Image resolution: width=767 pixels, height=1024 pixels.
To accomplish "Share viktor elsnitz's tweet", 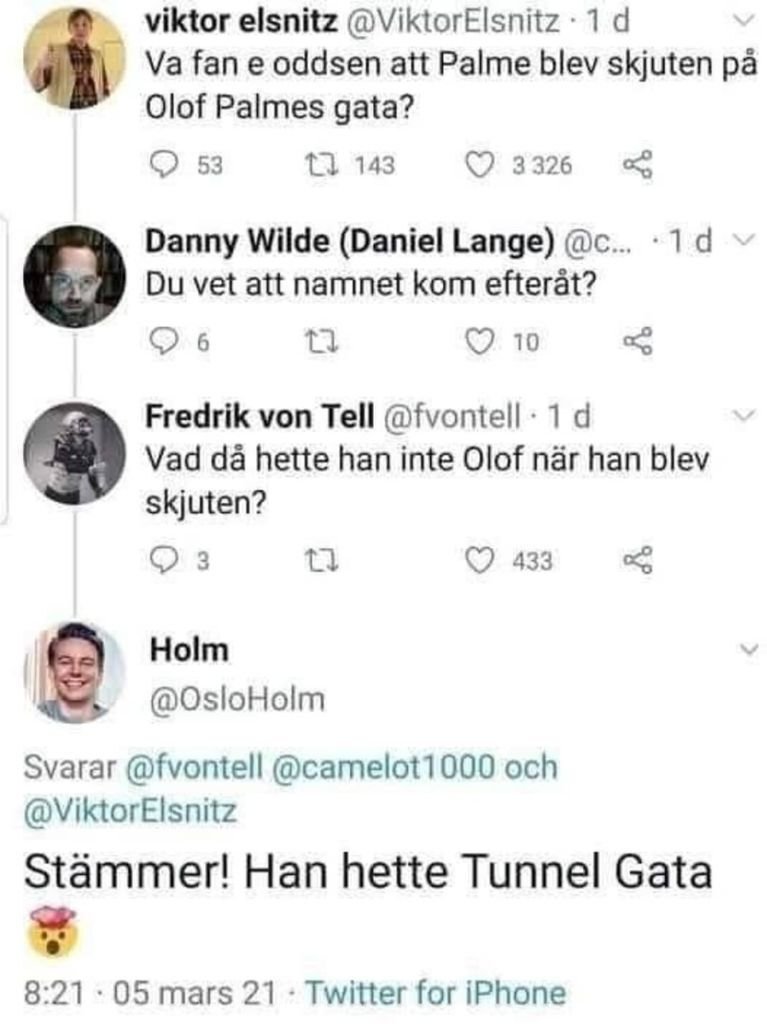I will [637, 165].
